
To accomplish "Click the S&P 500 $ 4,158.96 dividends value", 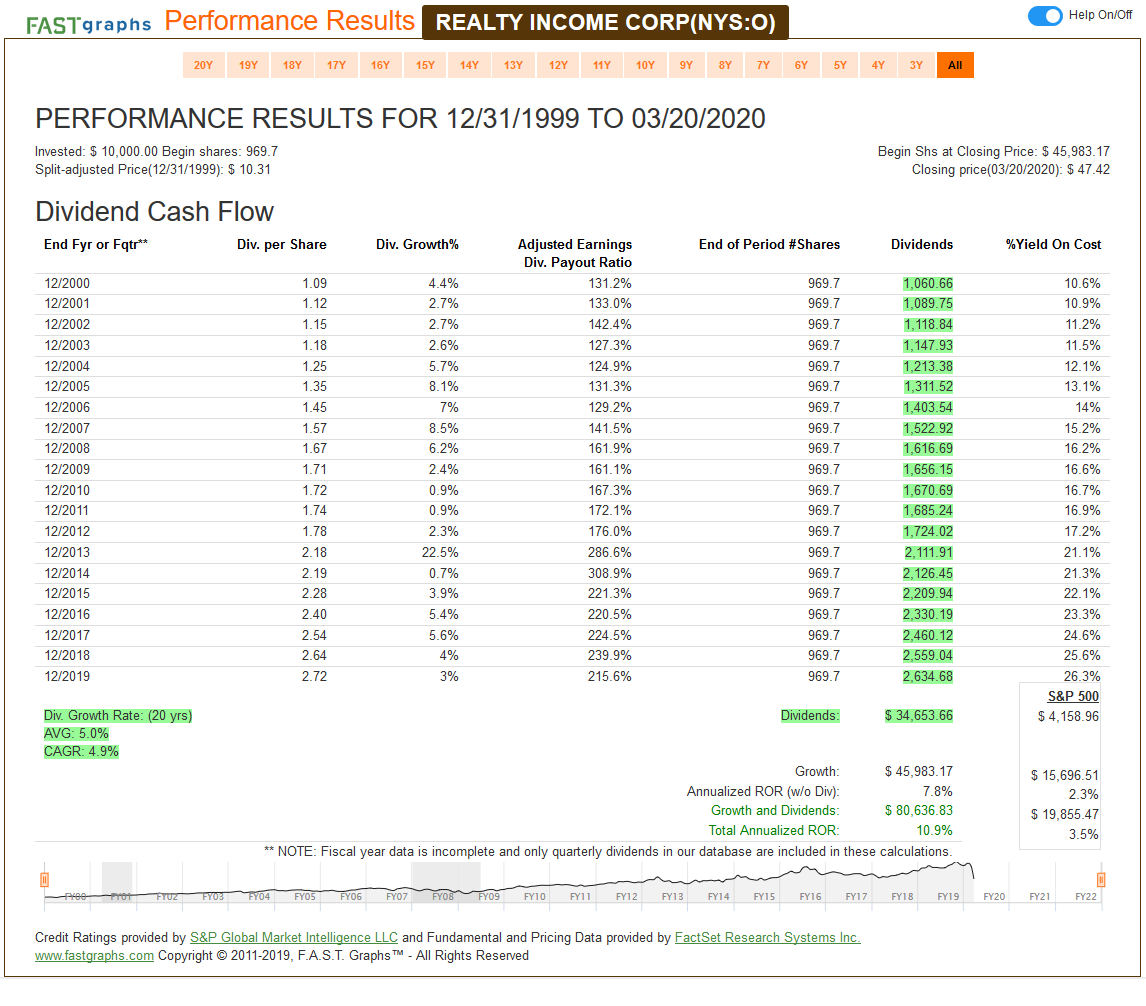I will pyautogui.click(x=1068, y=716).
